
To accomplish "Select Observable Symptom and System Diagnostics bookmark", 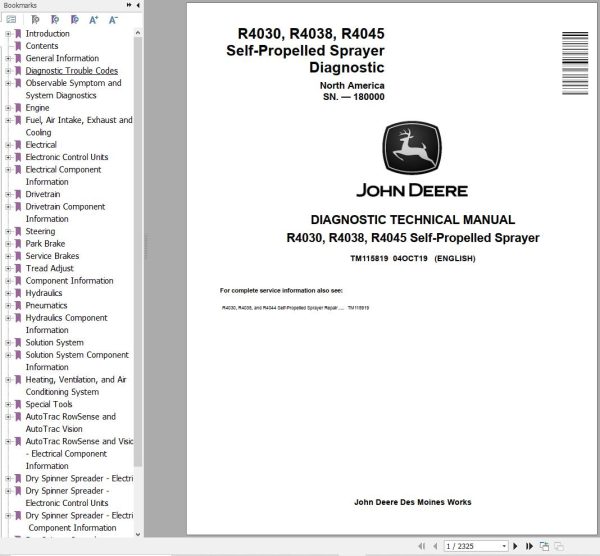I will [73, 89].
